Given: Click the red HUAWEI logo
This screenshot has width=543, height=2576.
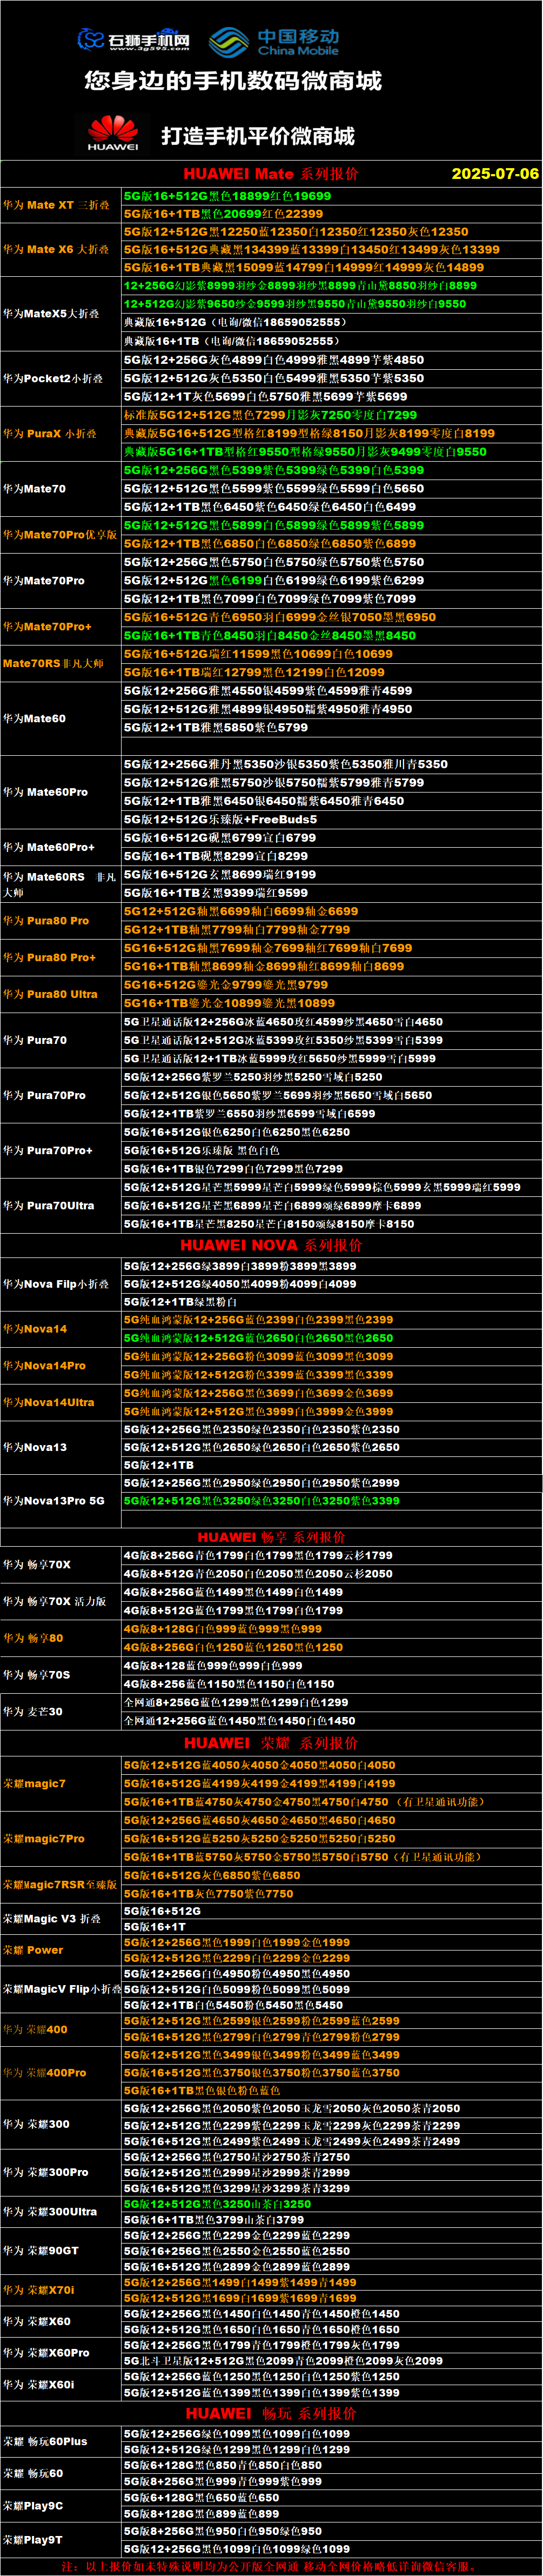Looking at the screenshot, I should click(x=112, y=132).
